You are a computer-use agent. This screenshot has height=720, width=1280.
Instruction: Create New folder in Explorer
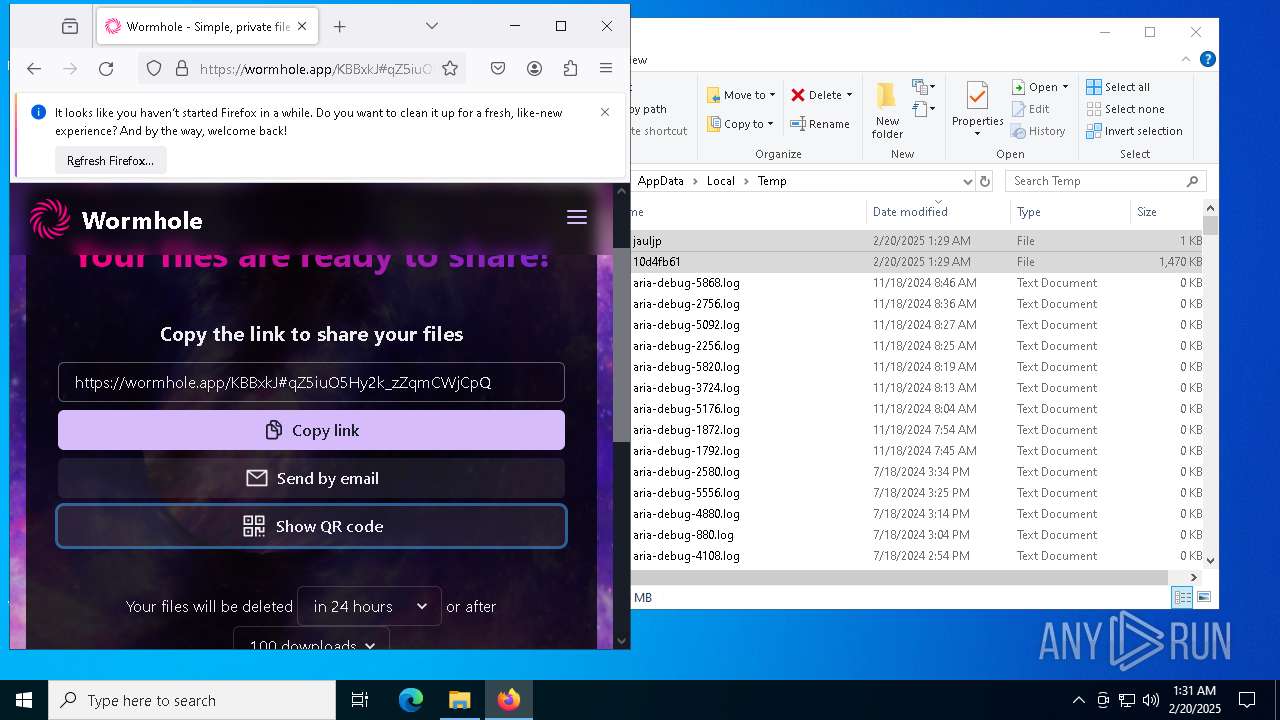coord(887,110)
